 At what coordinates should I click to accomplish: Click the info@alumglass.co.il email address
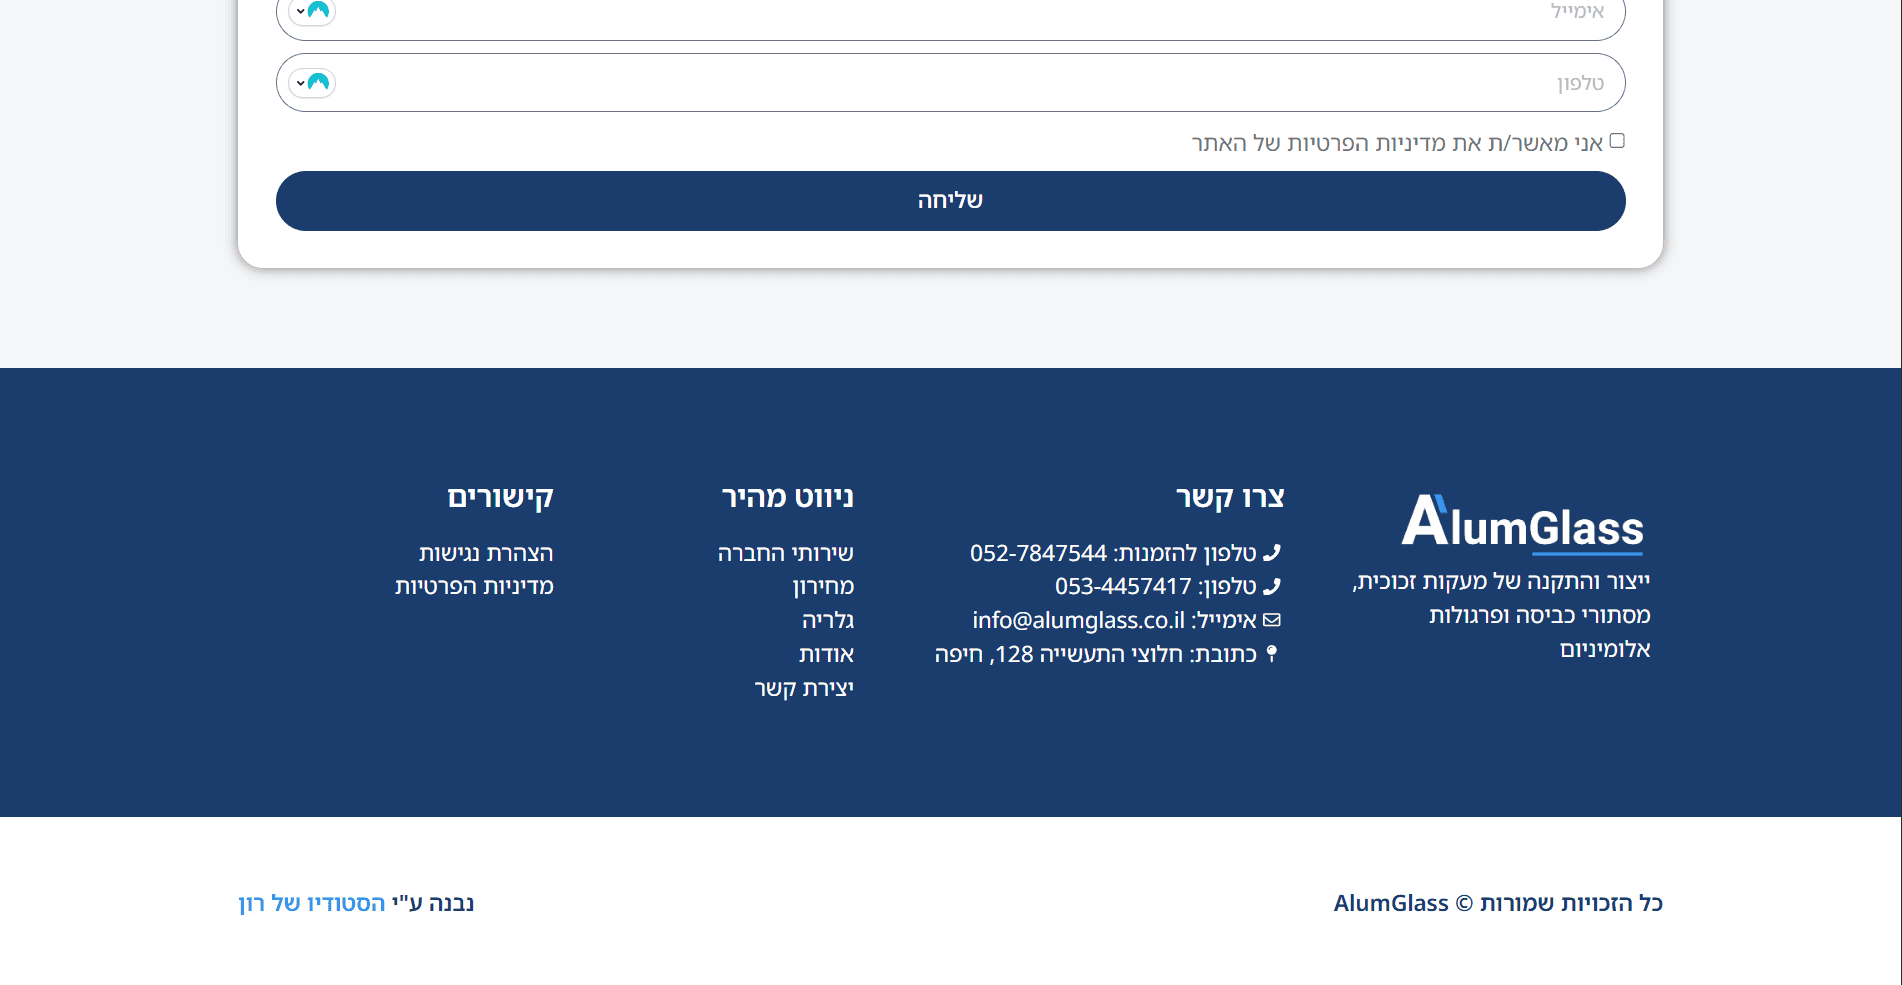pos(1078,620)
